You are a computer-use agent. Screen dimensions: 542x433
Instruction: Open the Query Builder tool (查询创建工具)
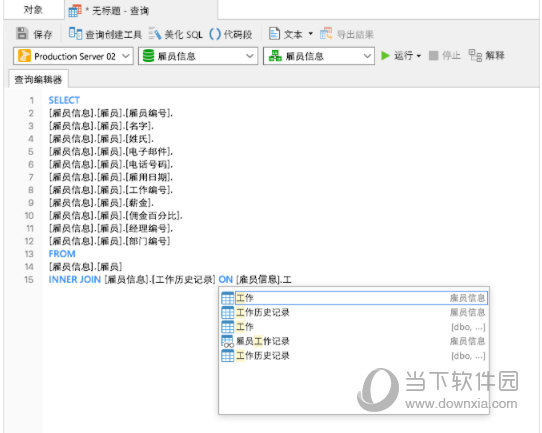click(x=105, y=34)
